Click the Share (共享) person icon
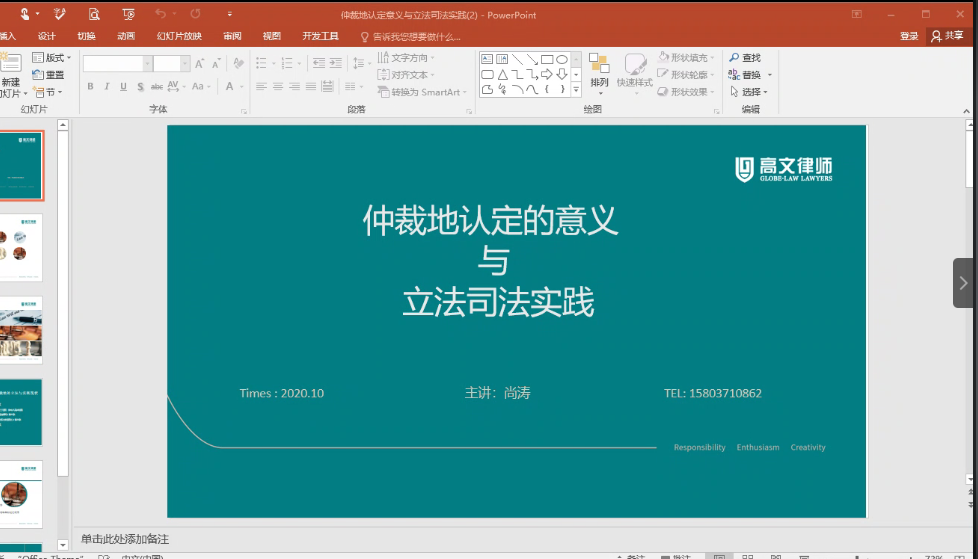The image size is (978, 559). [x=936, y=36]
